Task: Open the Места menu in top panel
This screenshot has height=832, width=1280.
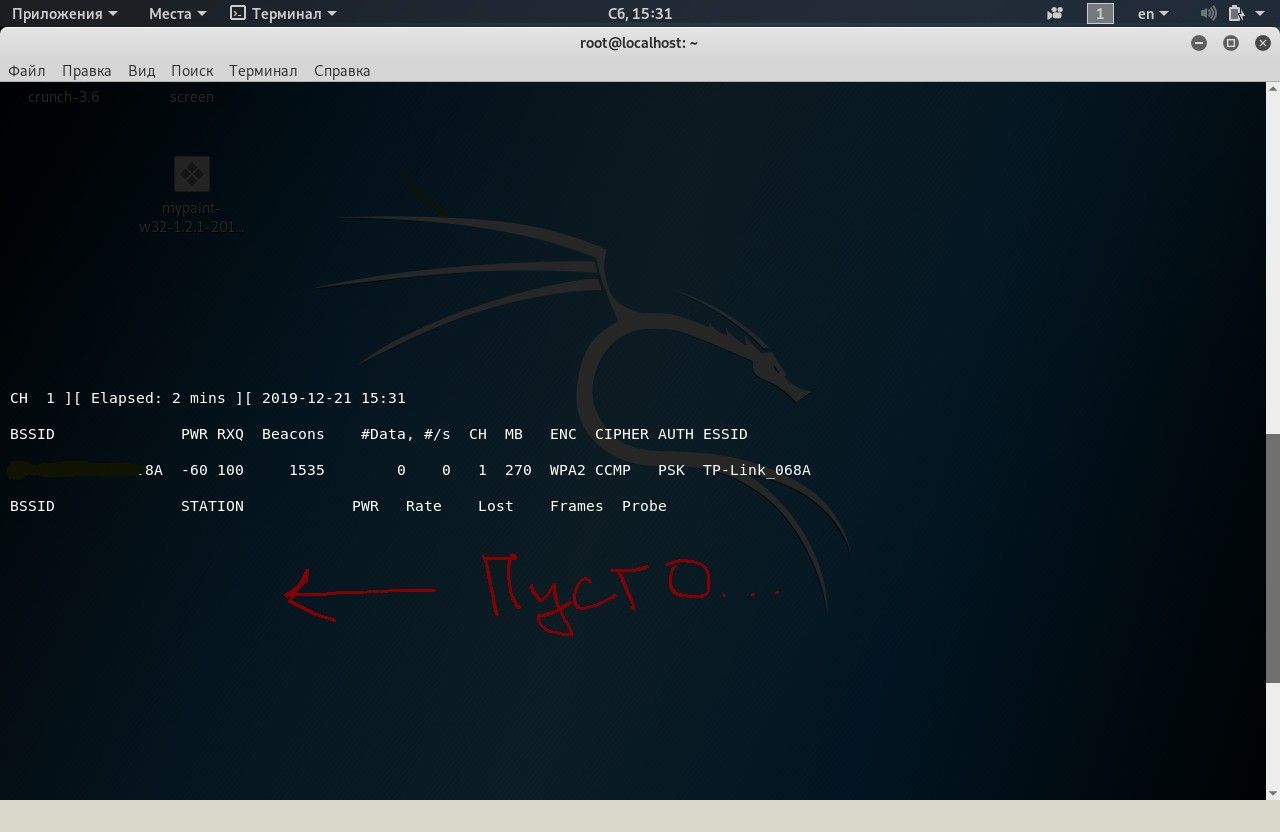Action: [177, 13]
